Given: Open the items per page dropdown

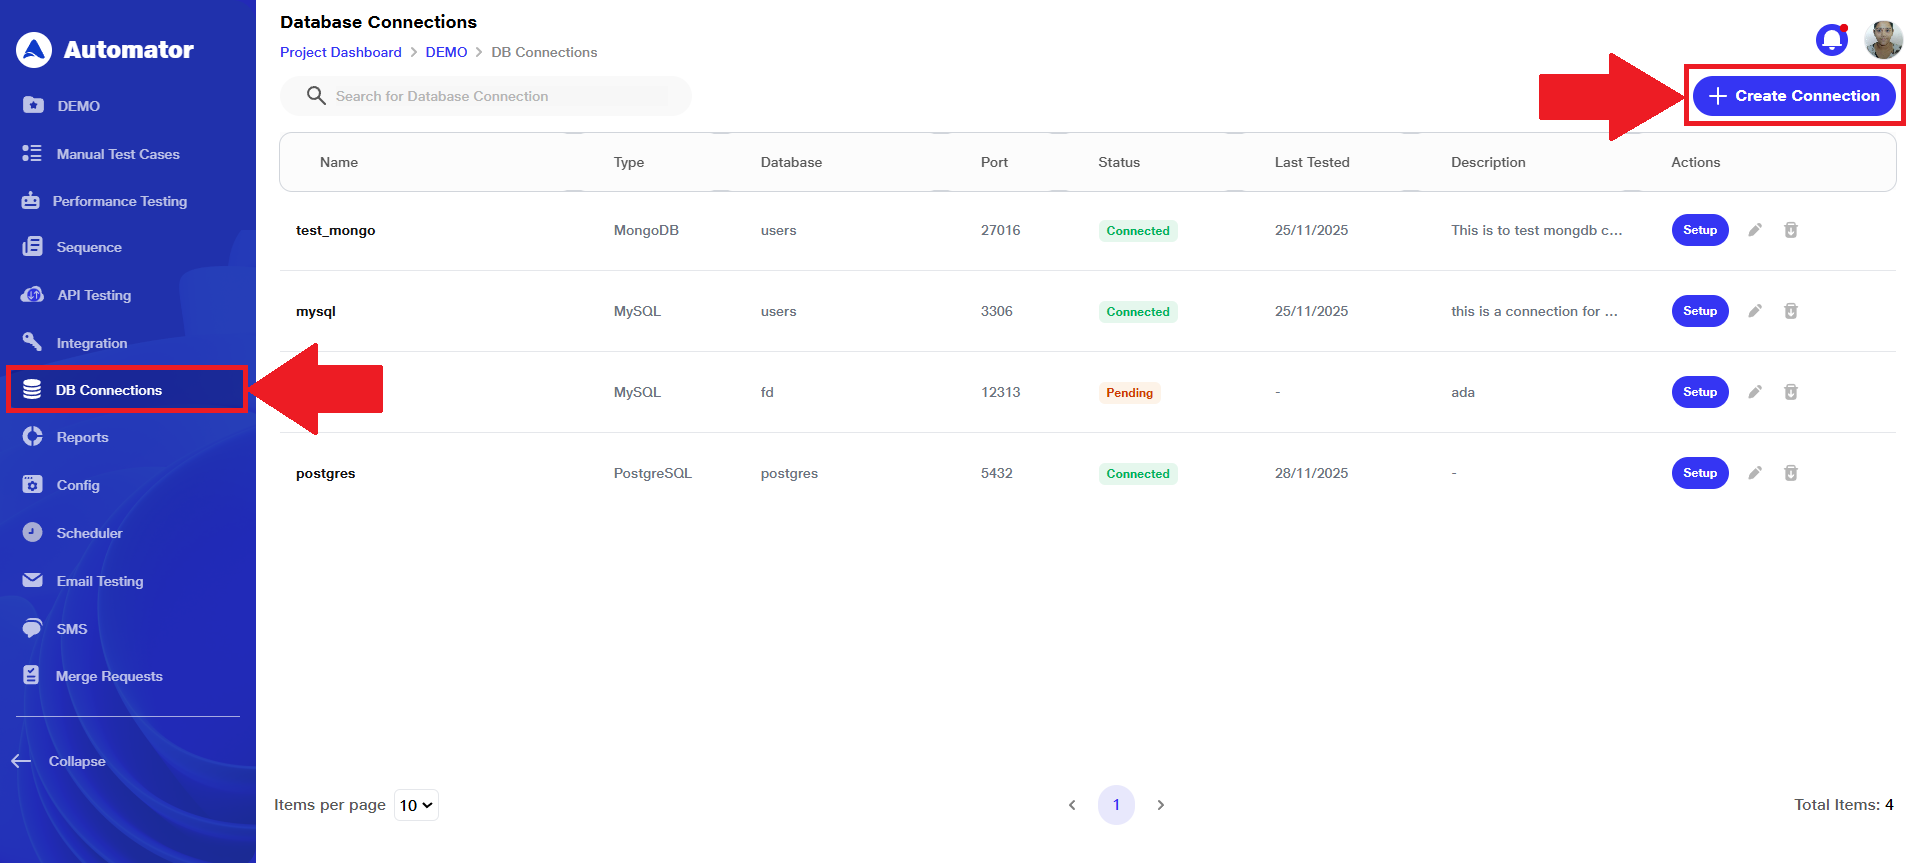Looking at the screenshot, I should click(416, 805).
